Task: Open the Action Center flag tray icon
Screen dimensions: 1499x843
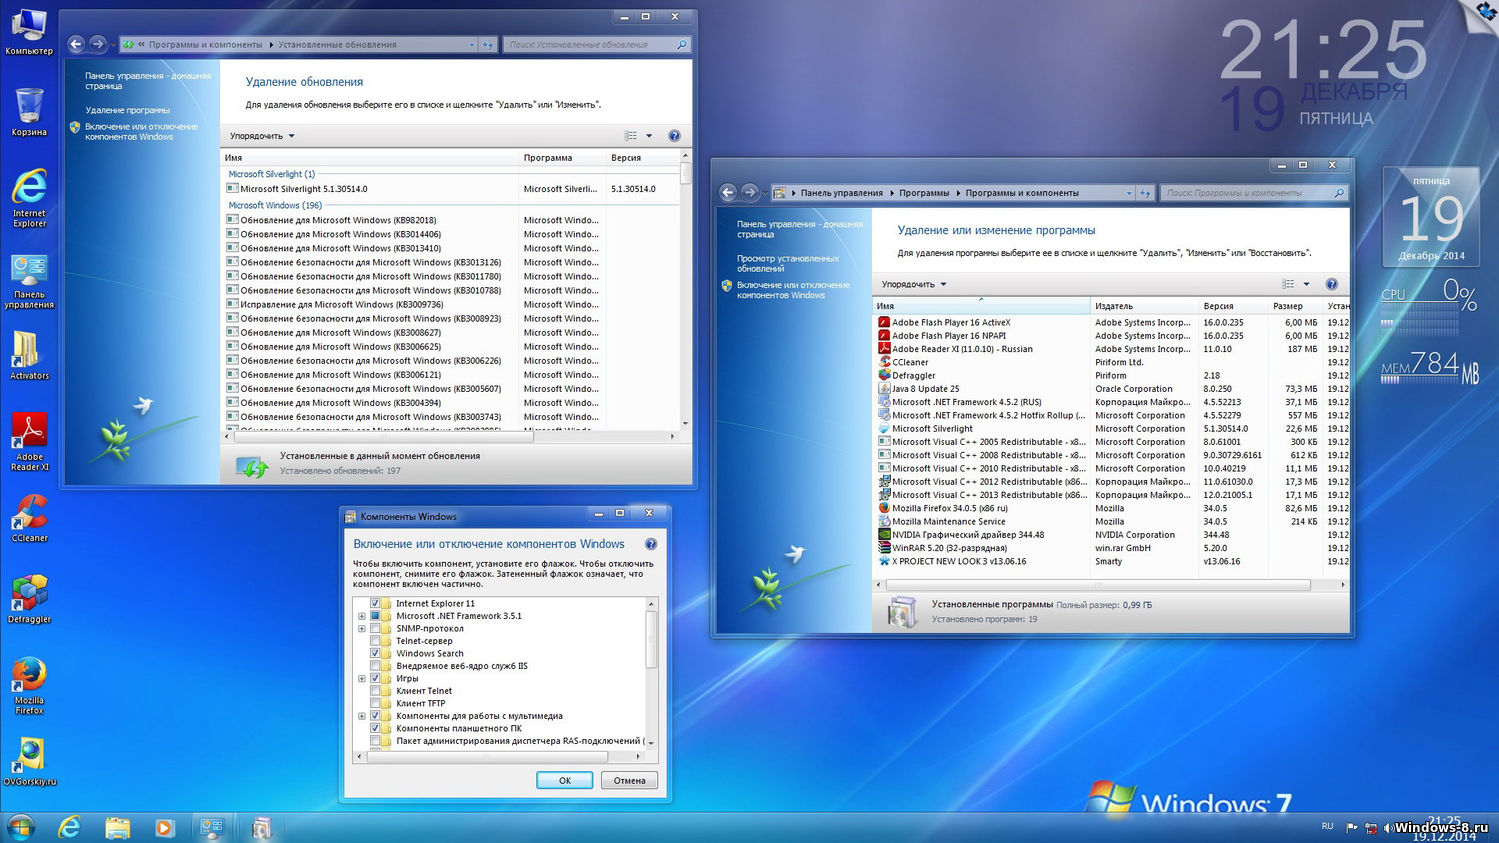Action: (1352, 828)
